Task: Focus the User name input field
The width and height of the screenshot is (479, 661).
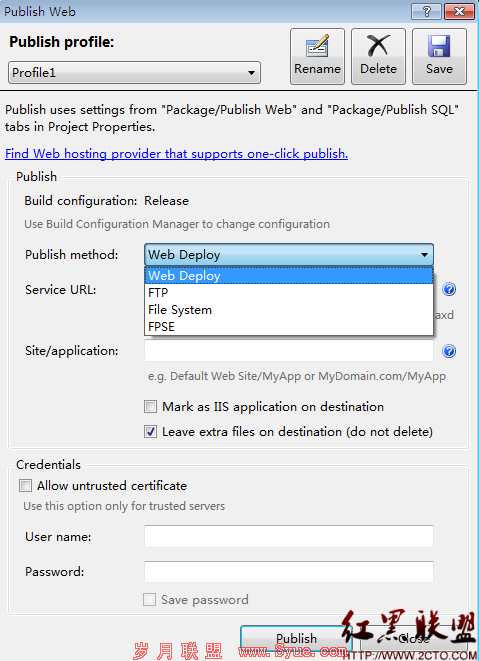Action: [289, 536]
